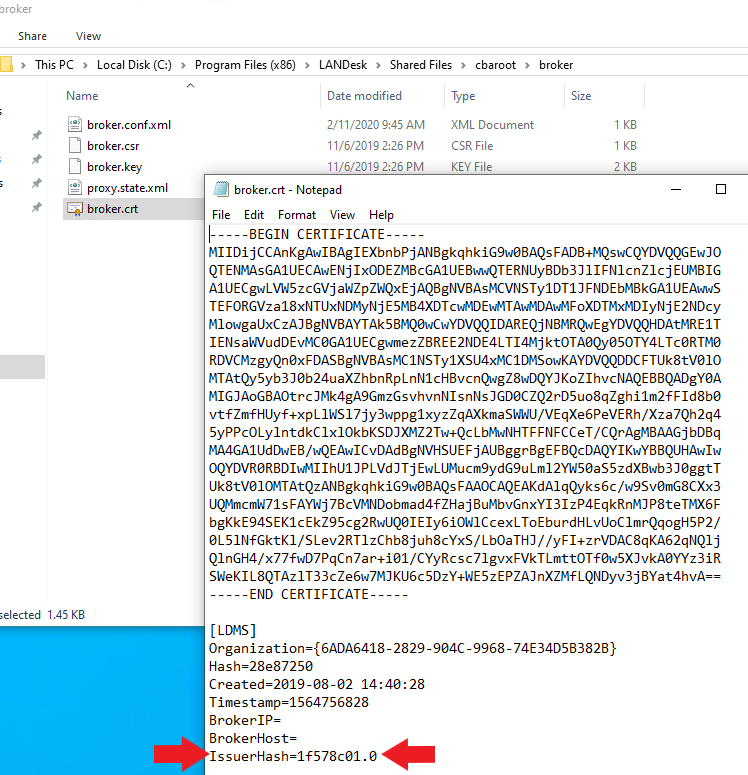The height and width of the screenshot is (775, 748).
Task: Click the proxy.state.xml file icon
Action: [x=74, y=188]
